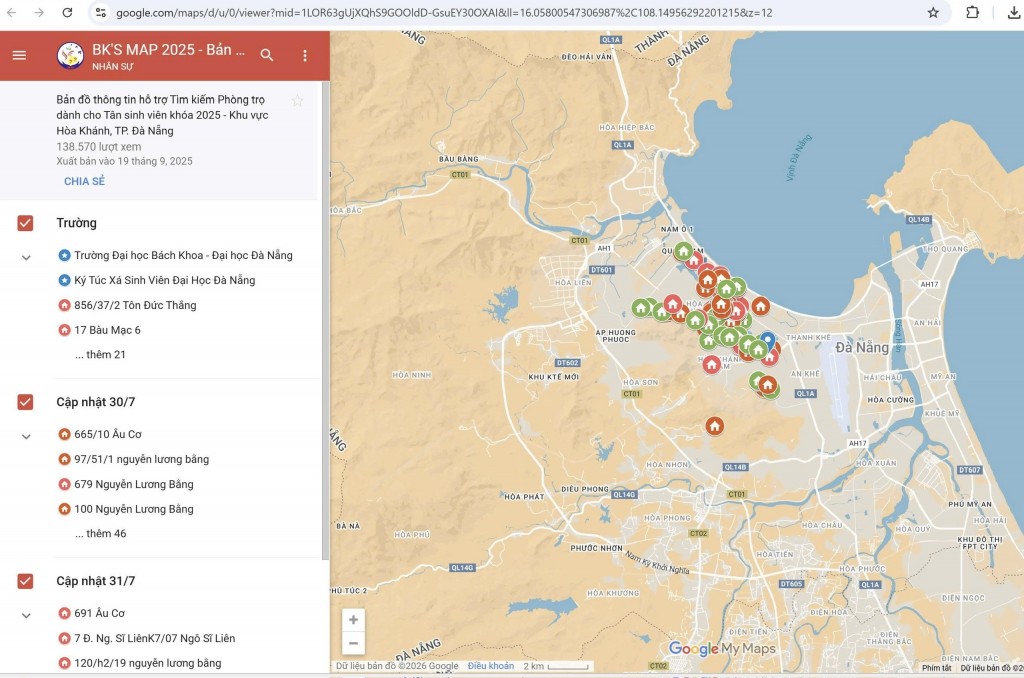Disable the Cập nhật 30/7 layer checkbox
This screenshot has height=678, width=1024.
25,402
